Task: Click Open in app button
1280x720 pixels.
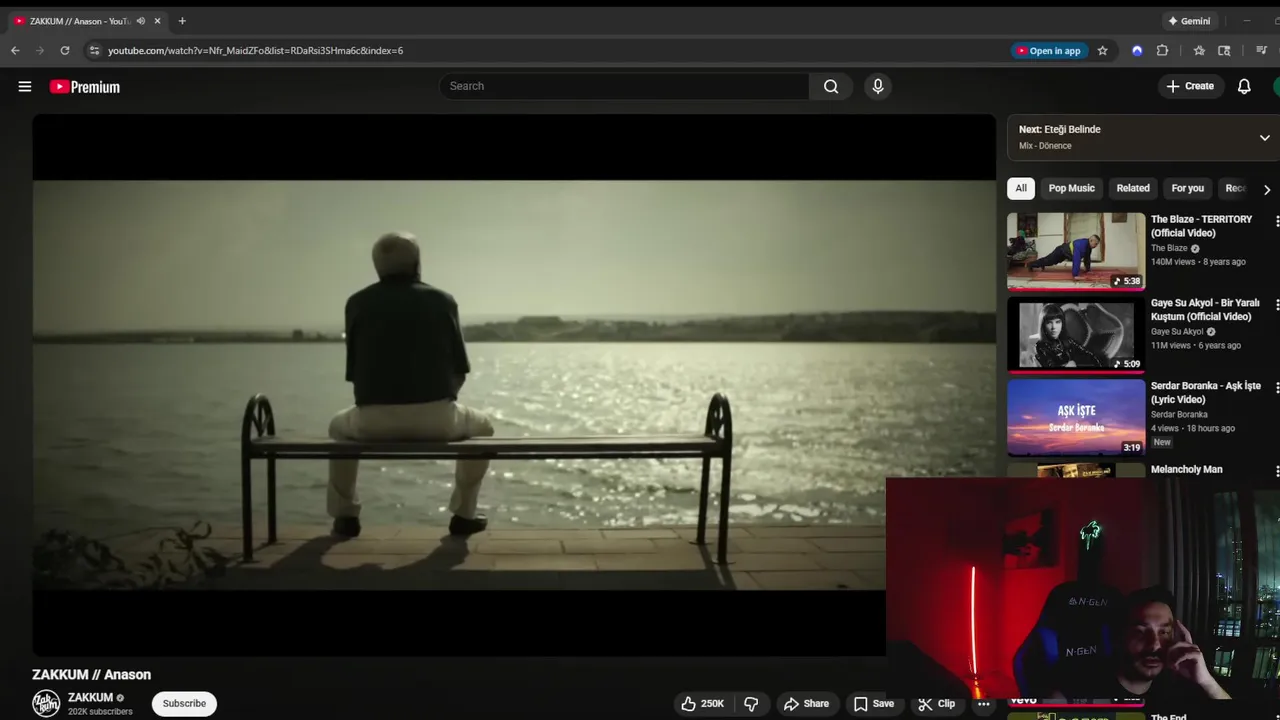Action: coord(1049,51)
